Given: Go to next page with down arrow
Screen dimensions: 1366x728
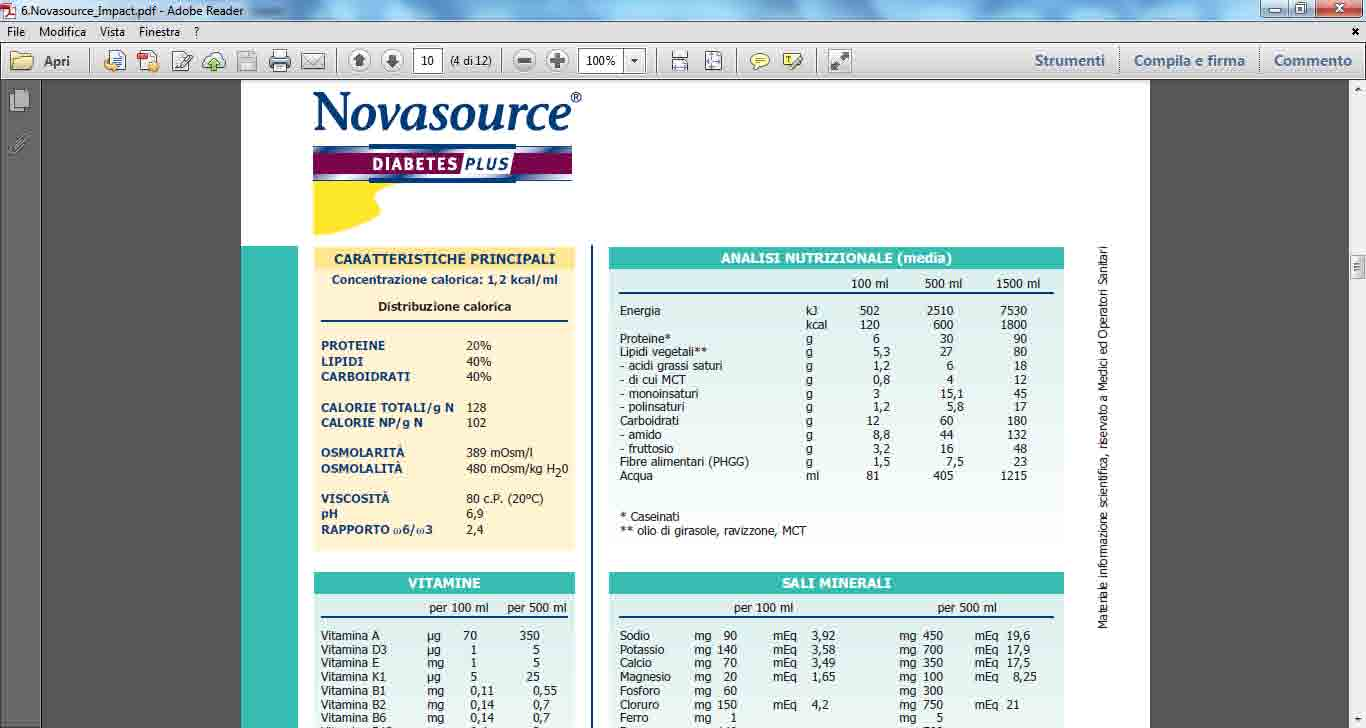Looking at the screenshot, I should click(x=392, y=61).
